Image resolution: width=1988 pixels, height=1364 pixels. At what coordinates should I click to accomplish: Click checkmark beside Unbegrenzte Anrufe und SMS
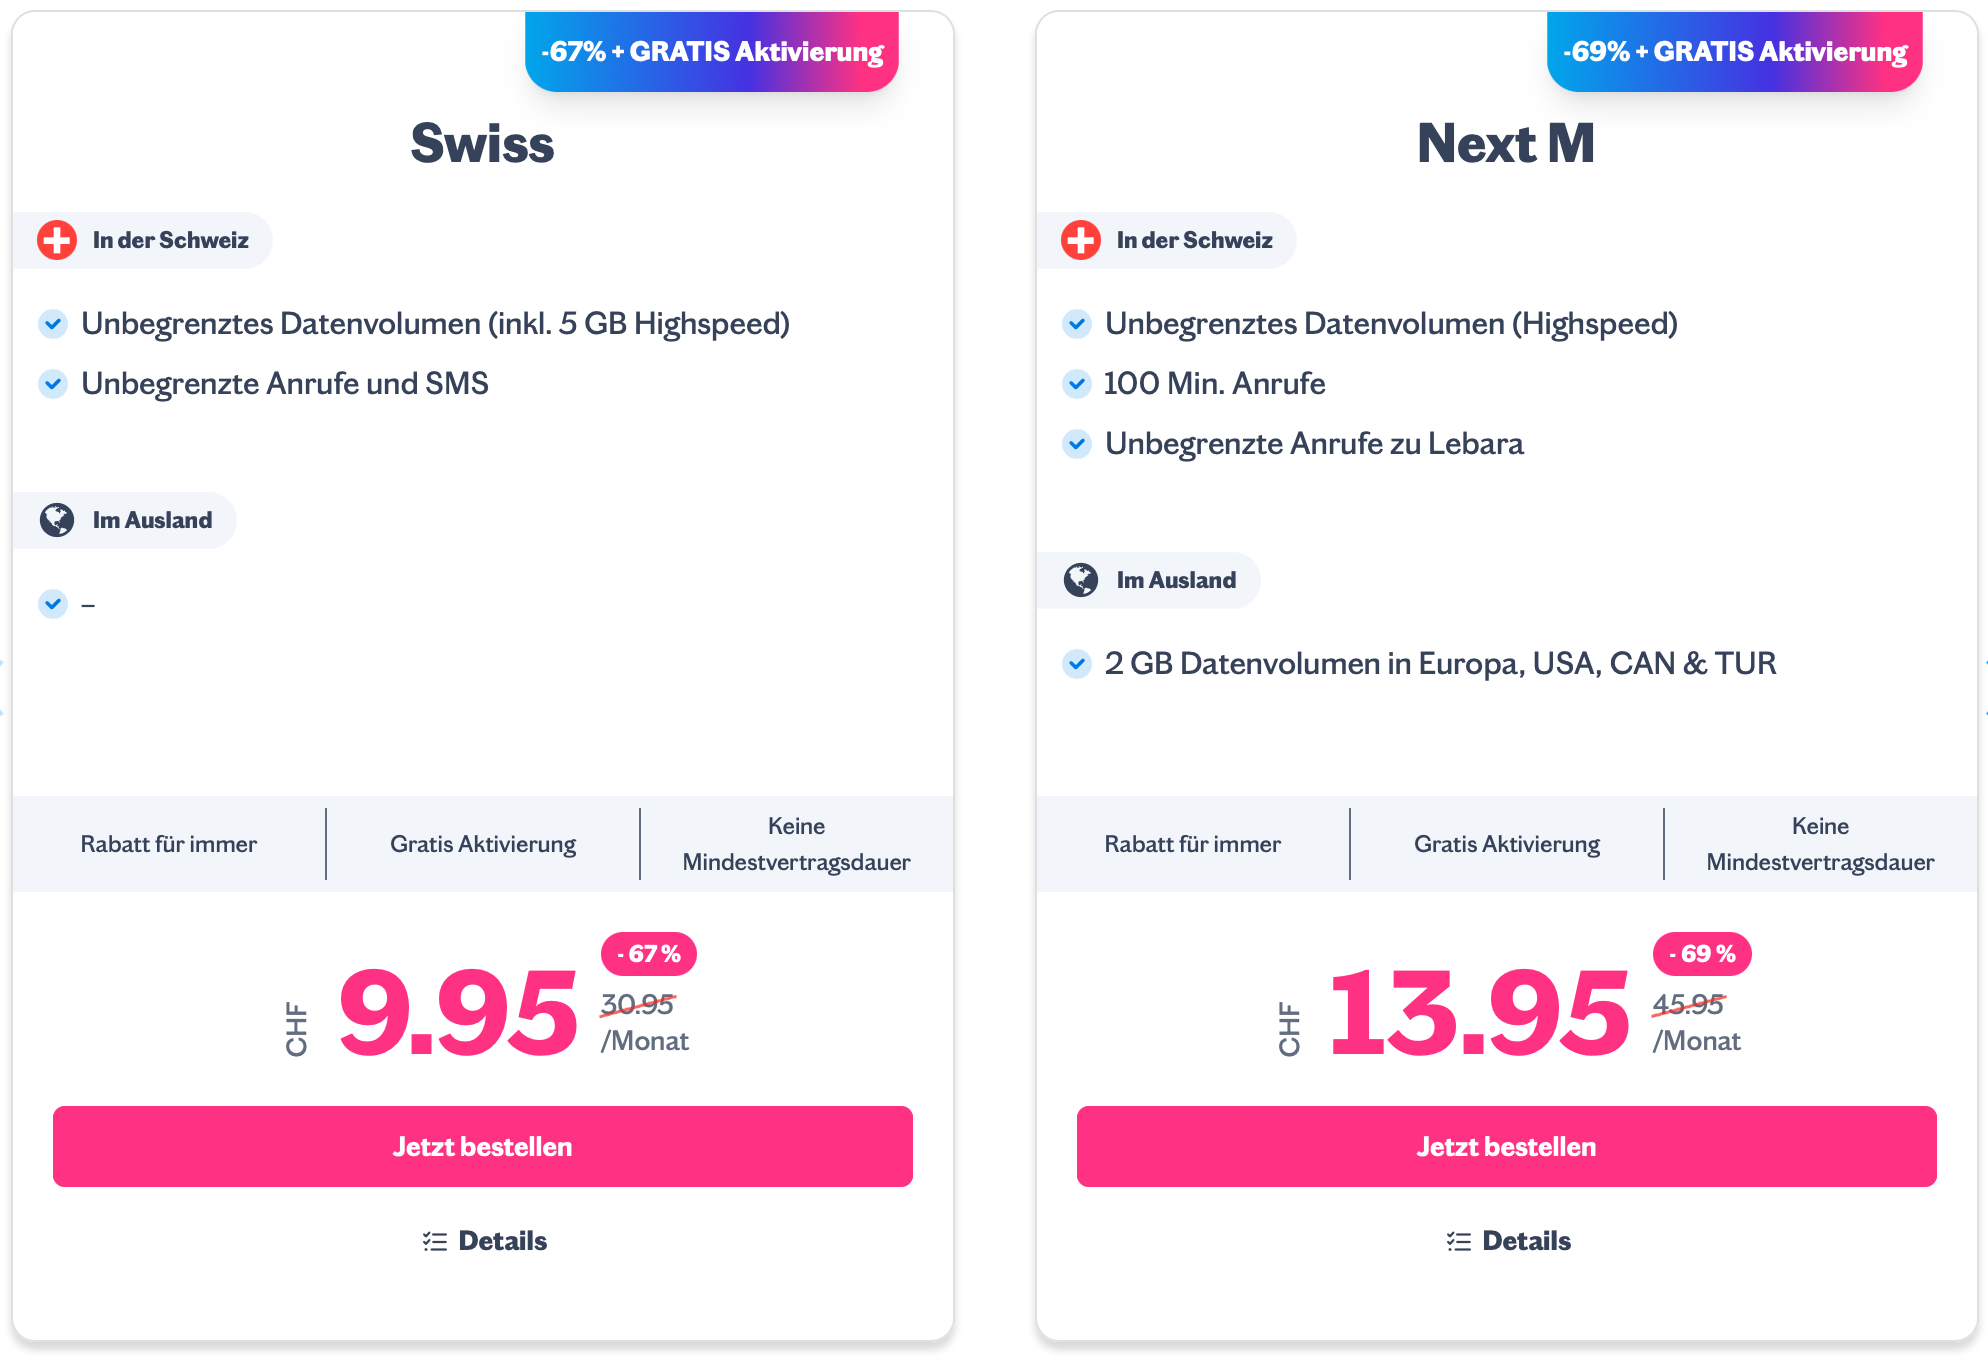coord(53,384)
